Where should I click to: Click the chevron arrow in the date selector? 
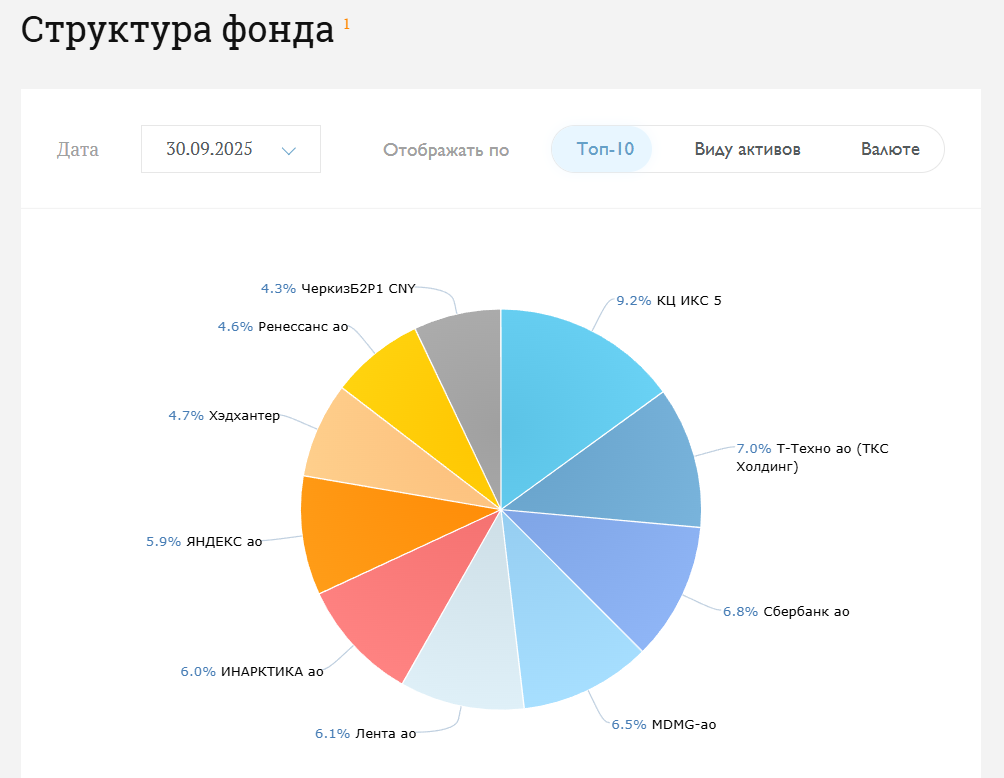pyautogui.click(x=289, y=151)
